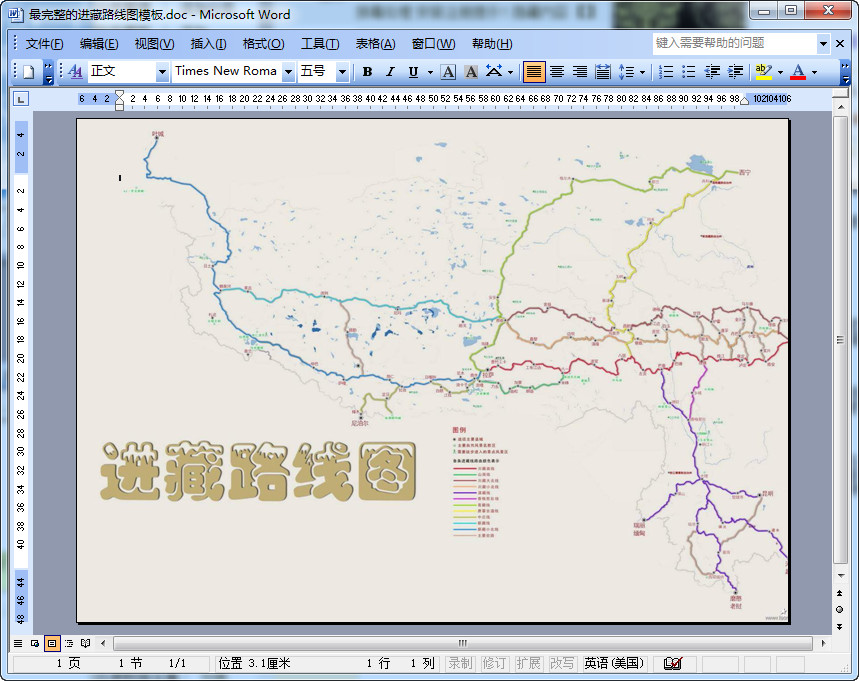Viewport: 859px width, 681px height.
Task: Open the 视图(V) menu
Action: point(154,44)
